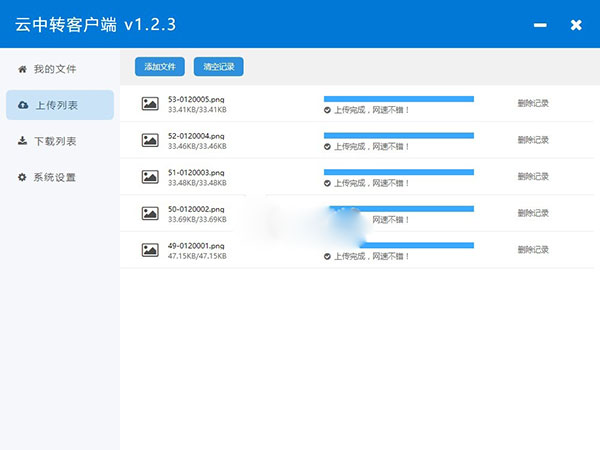Open the 我的文件 home section
The width and height of the screenshot is (600, 450).
tap(47, 69)
